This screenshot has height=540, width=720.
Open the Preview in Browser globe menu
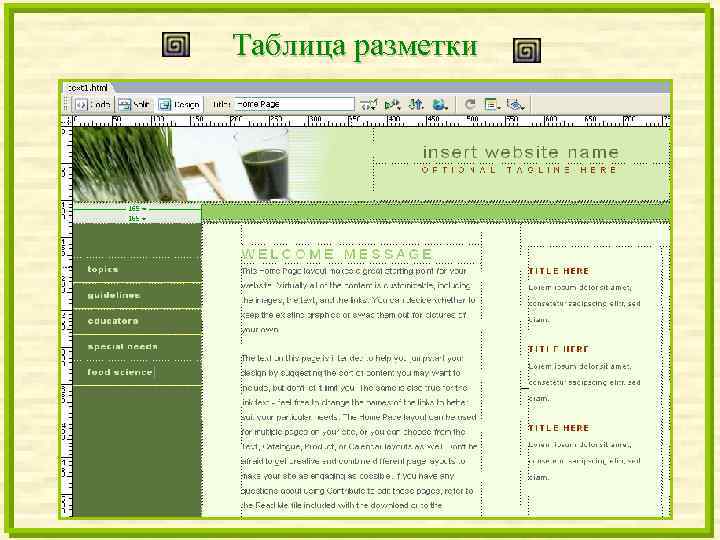[440, 105]
